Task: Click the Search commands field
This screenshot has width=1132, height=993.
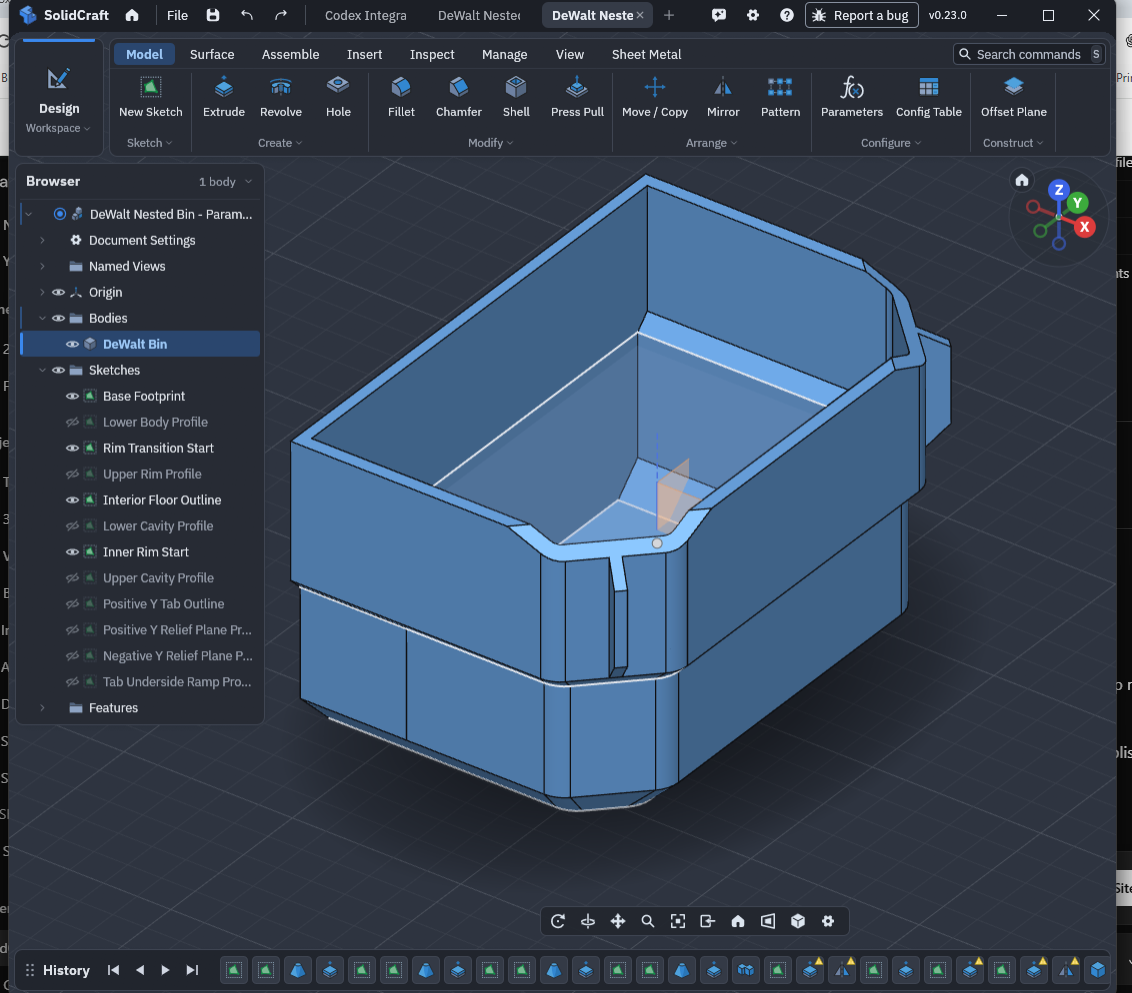Action: coord(1029,54)
